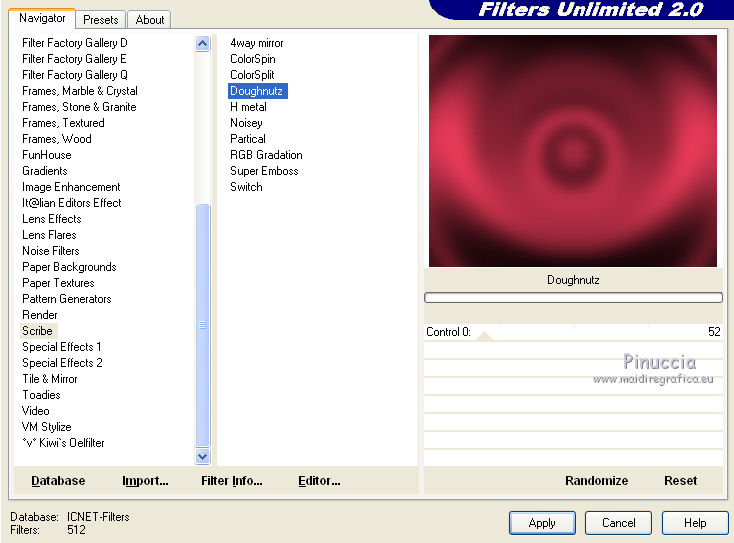
Task: Open the Presets tab
Action: [x=101, y=20]
